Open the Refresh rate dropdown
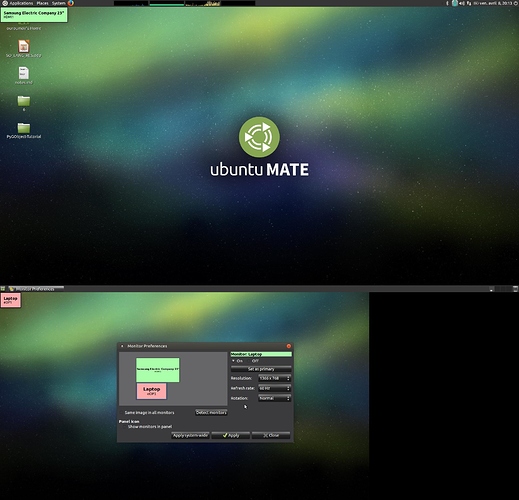The image size is (519, 500). coord(274,388)
